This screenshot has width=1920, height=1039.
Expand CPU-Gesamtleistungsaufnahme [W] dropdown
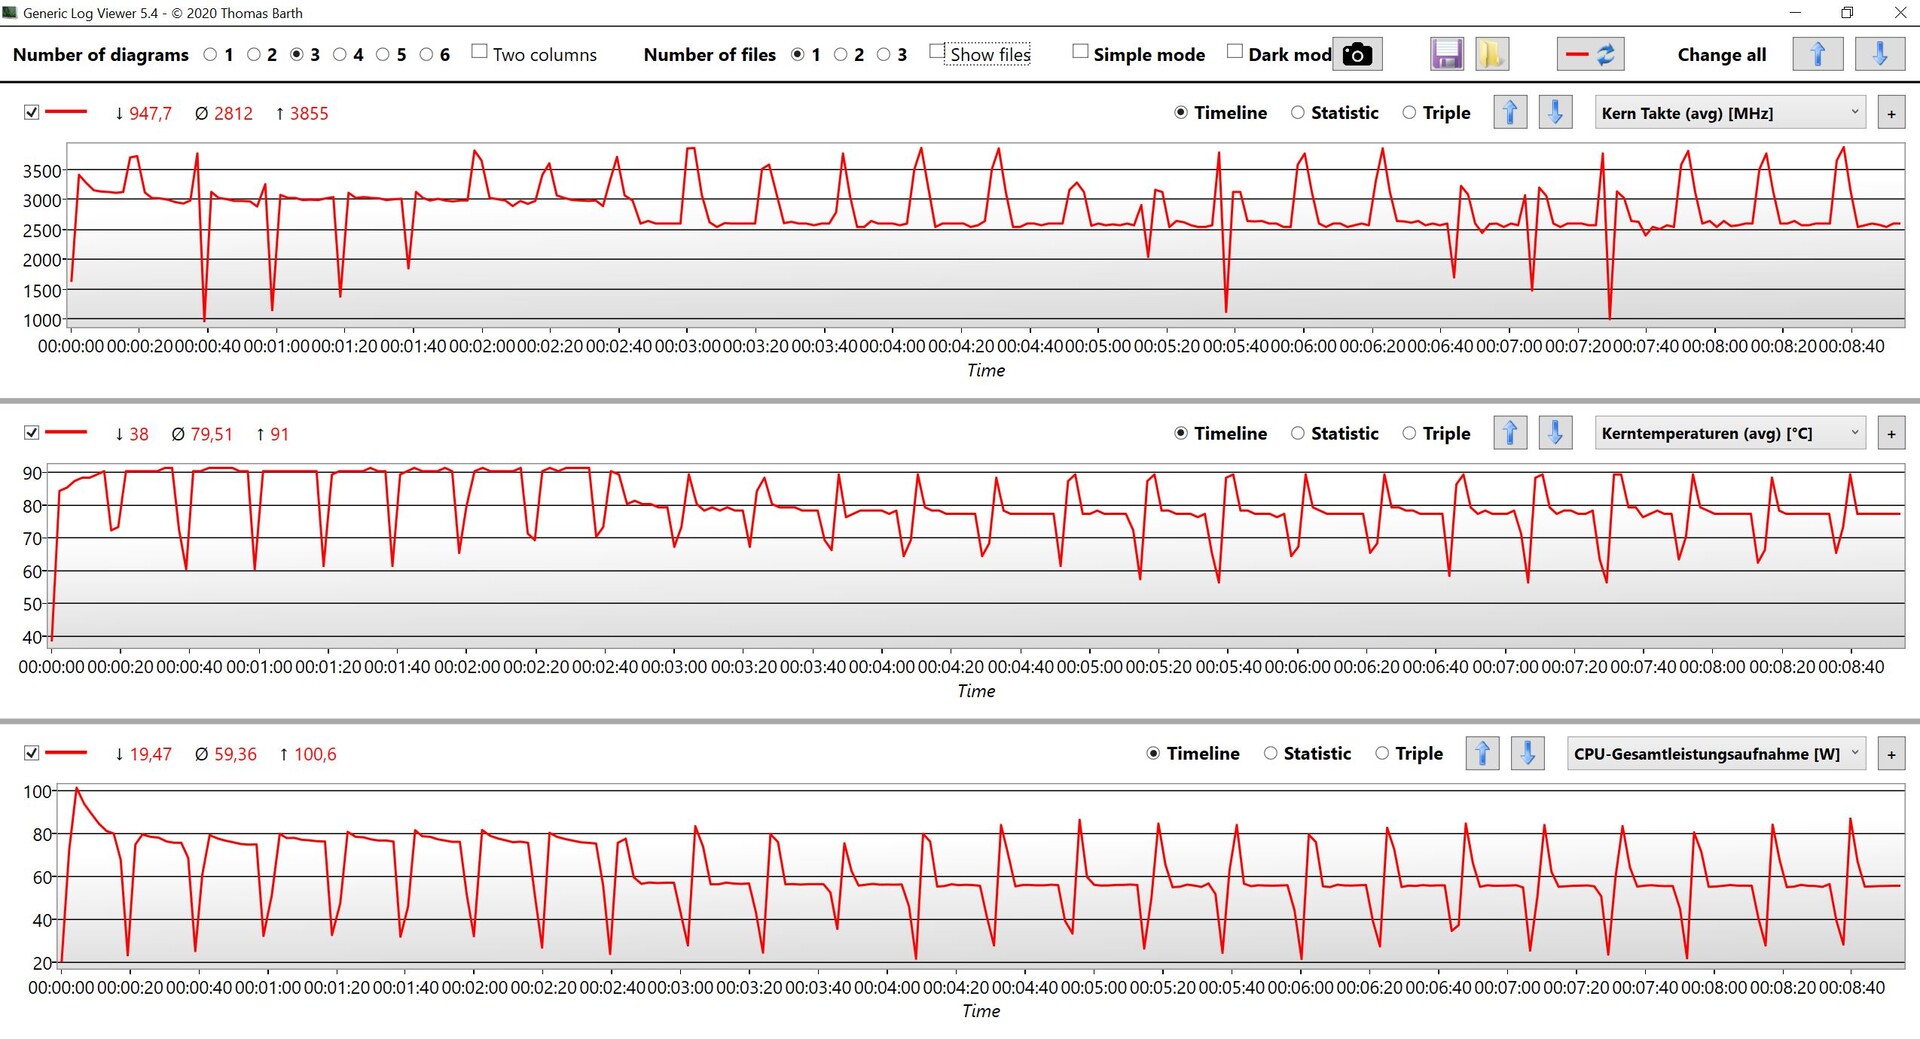coord(1716,753)
